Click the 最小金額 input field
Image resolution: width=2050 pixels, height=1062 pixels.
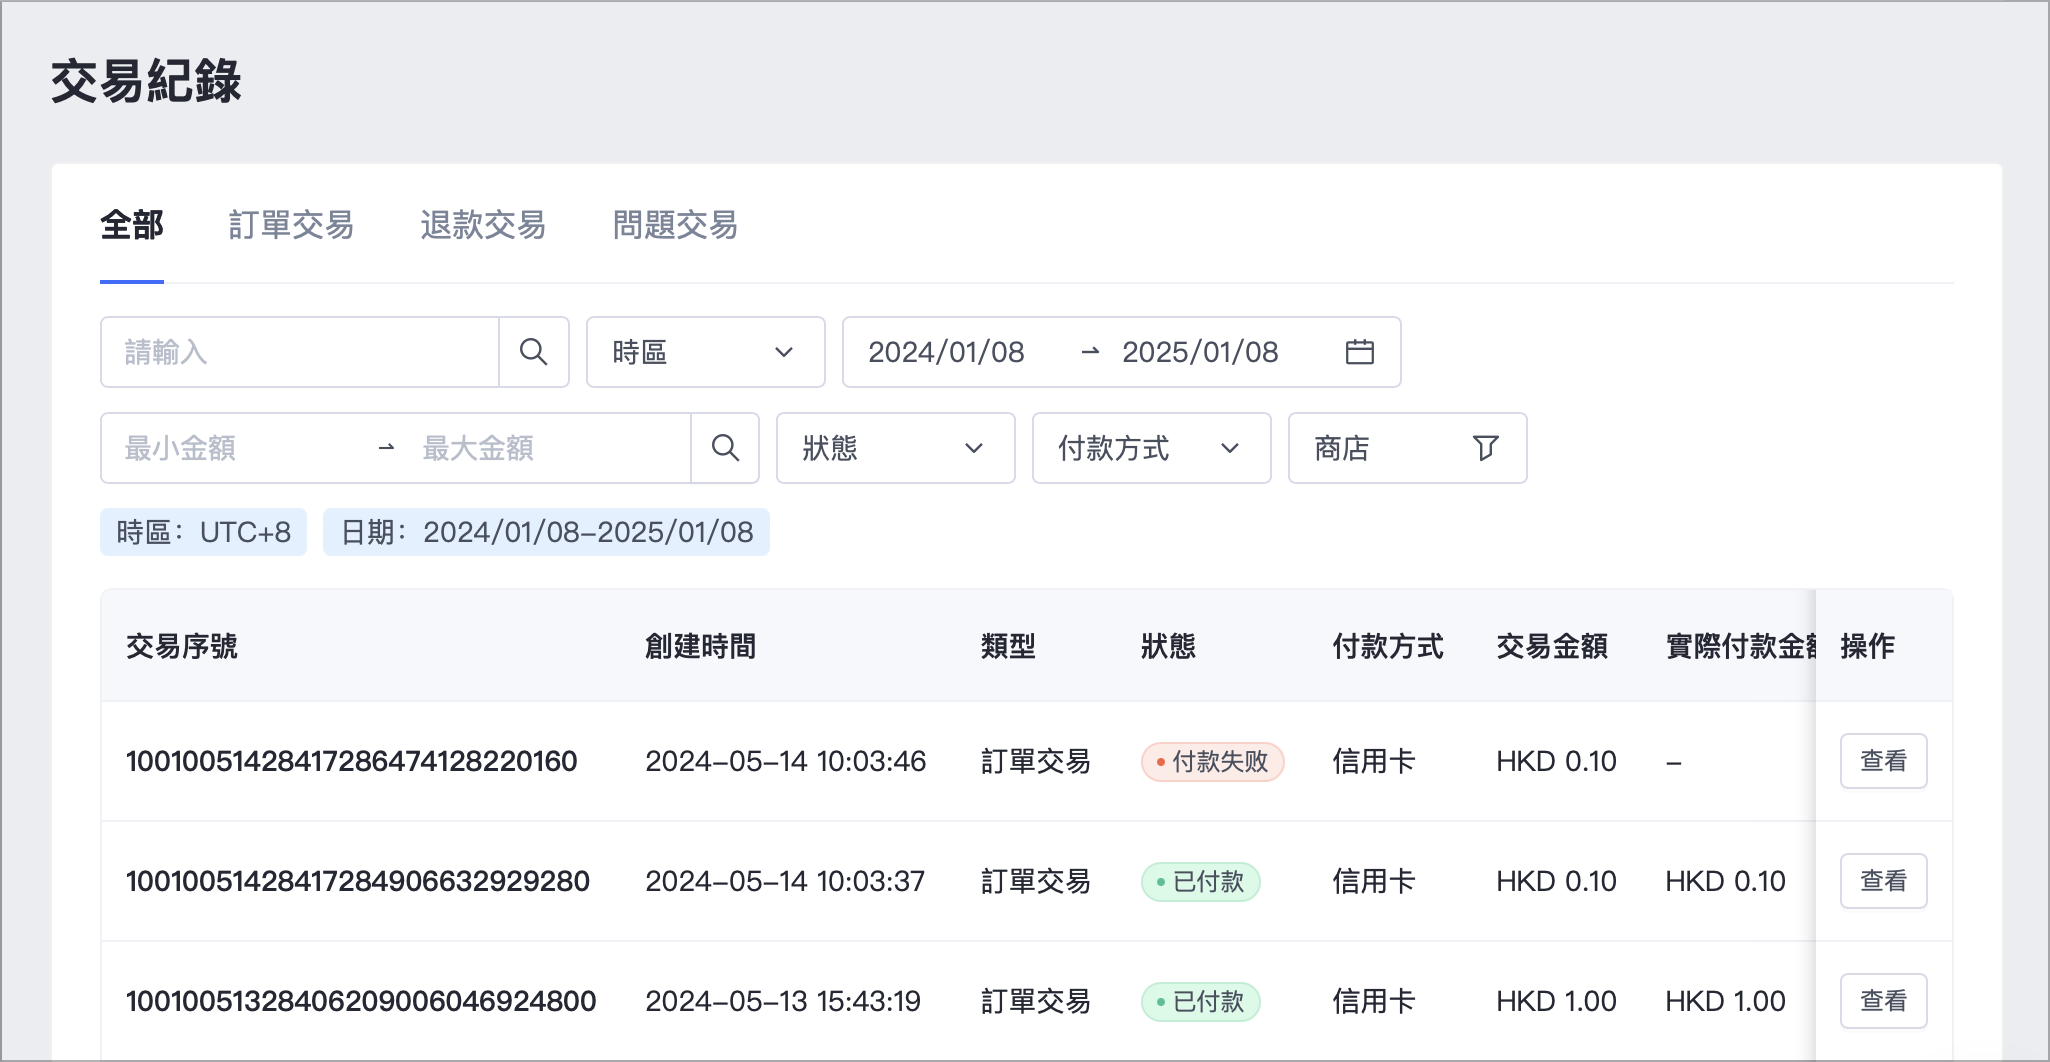pyautogui.click(x=240, y=448)
